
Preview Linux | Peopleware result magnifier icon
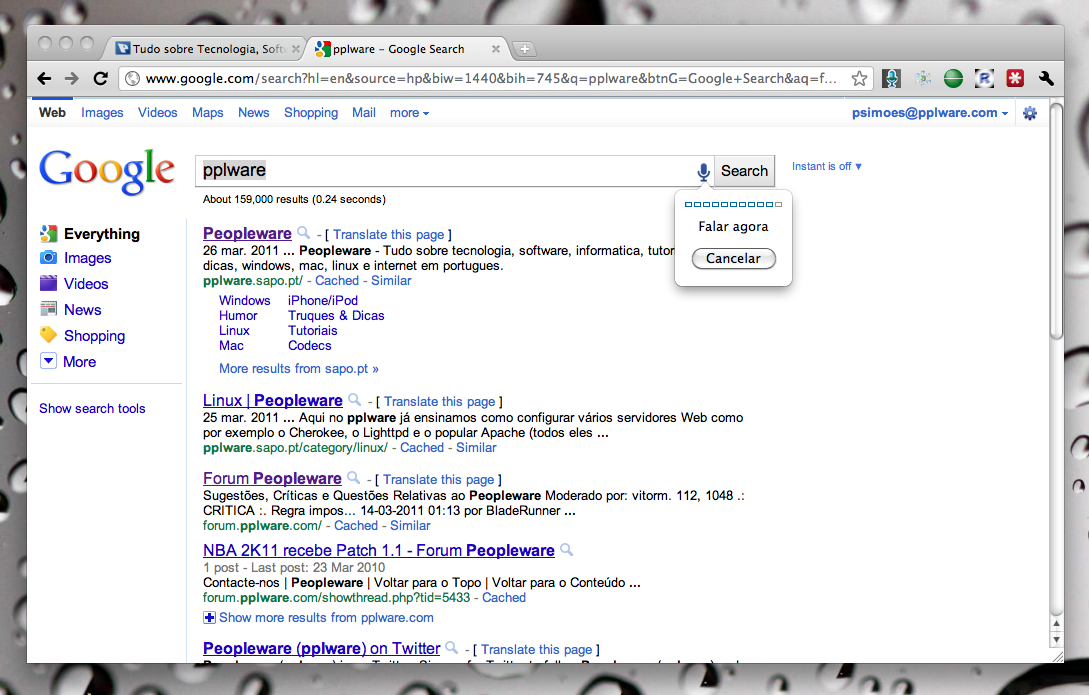coord(354,399)
